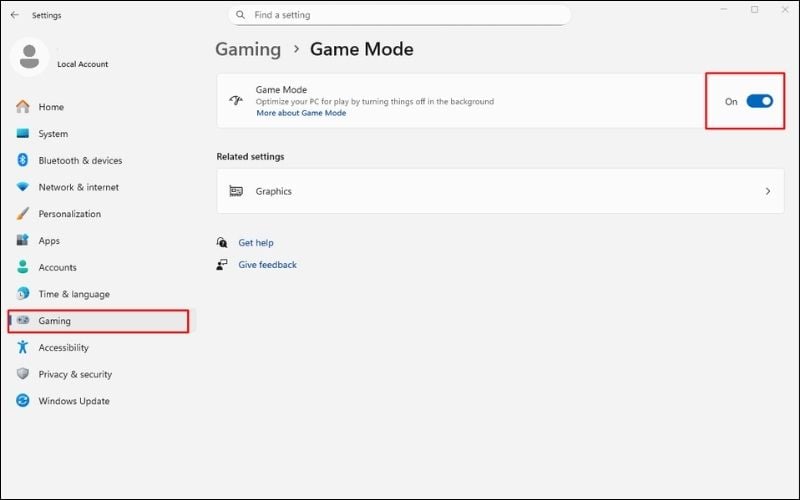The width and height of the screenshot is (800, 500).
Task: Click the Privacy & security shield icon
Action: point(22,373)
